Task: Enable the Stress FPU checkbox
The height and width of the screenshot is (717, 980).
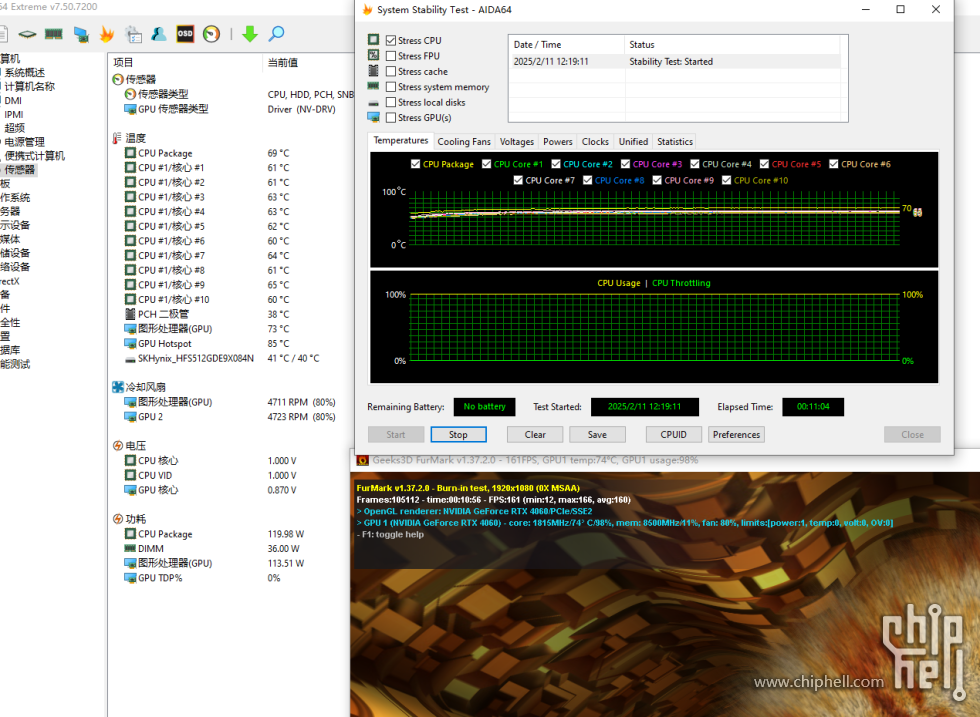Action: (x=391, y=56)
